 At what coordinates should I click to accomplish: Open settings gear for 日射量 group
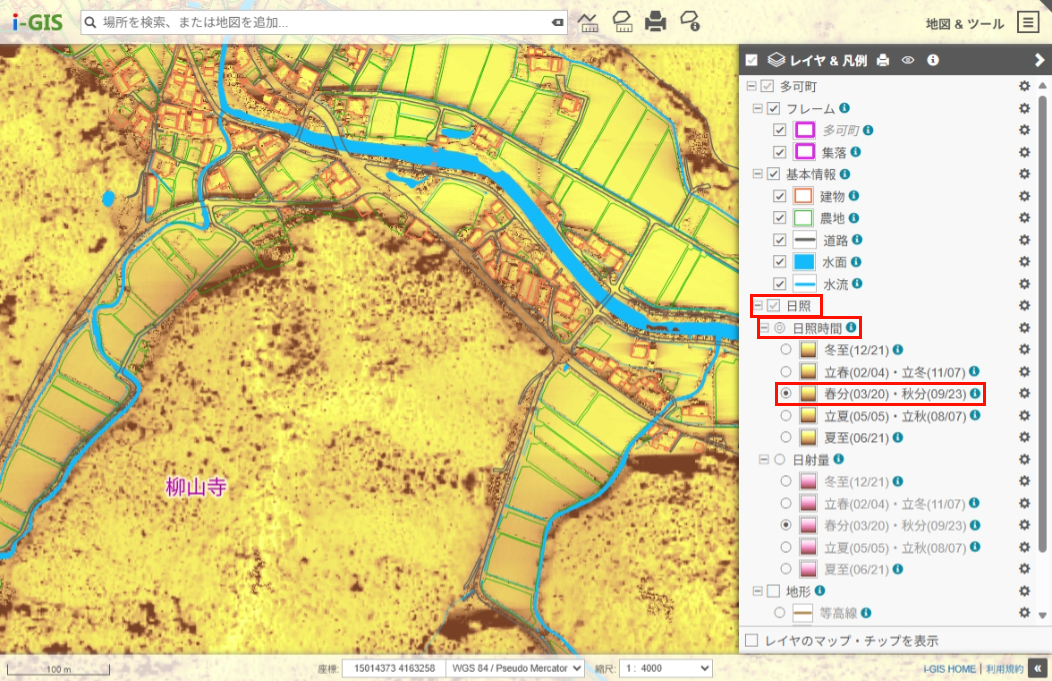click(1024, 460)
